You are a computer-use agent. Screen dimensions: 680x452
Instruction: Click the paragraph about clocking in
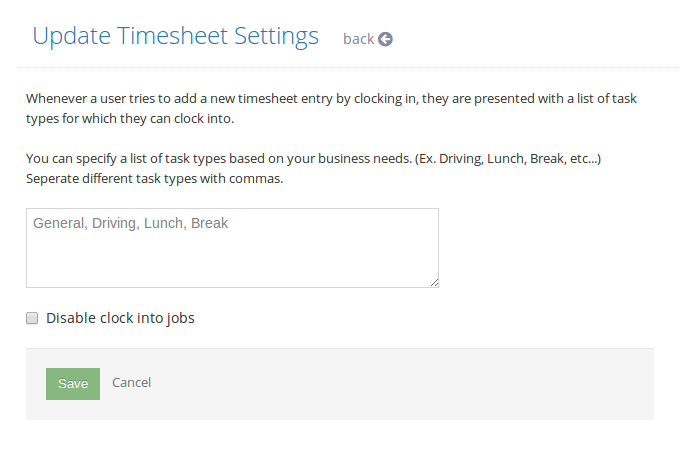[331, 108]
